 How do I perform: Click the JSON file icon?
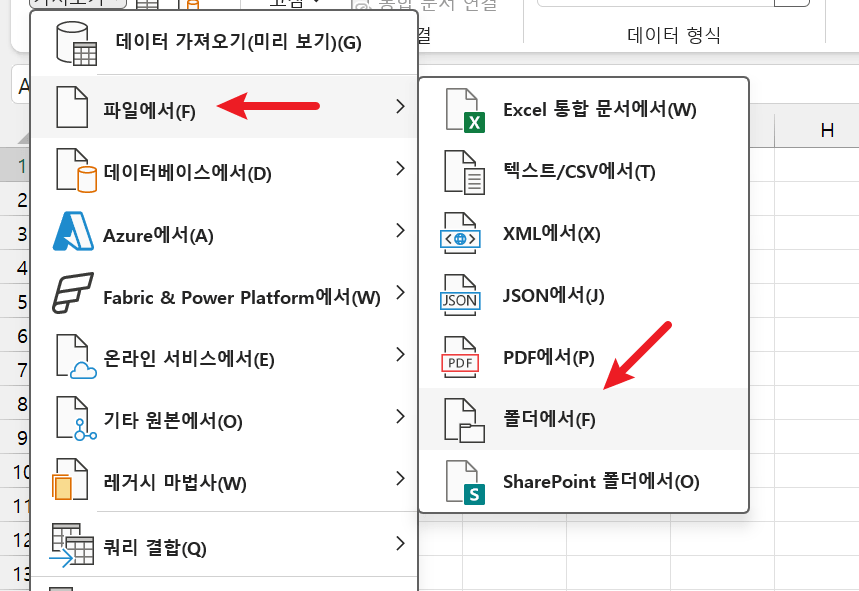(460, 295)
